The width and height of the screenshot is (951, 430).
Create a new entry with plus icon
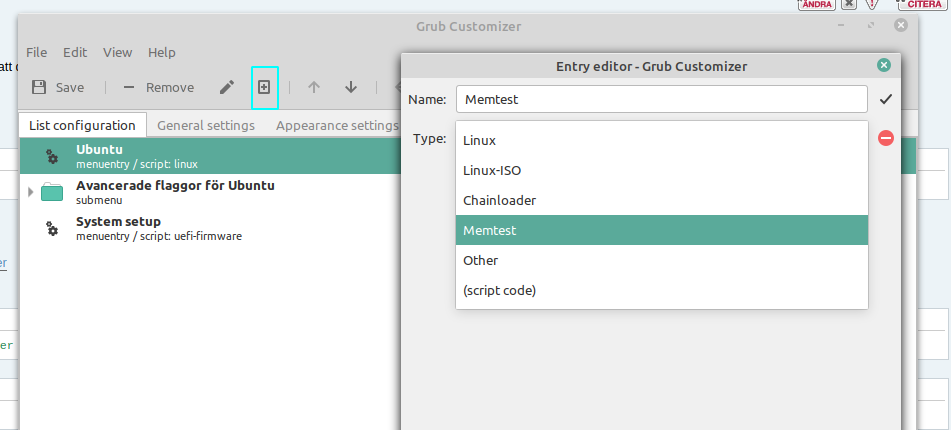coord(264,87)
